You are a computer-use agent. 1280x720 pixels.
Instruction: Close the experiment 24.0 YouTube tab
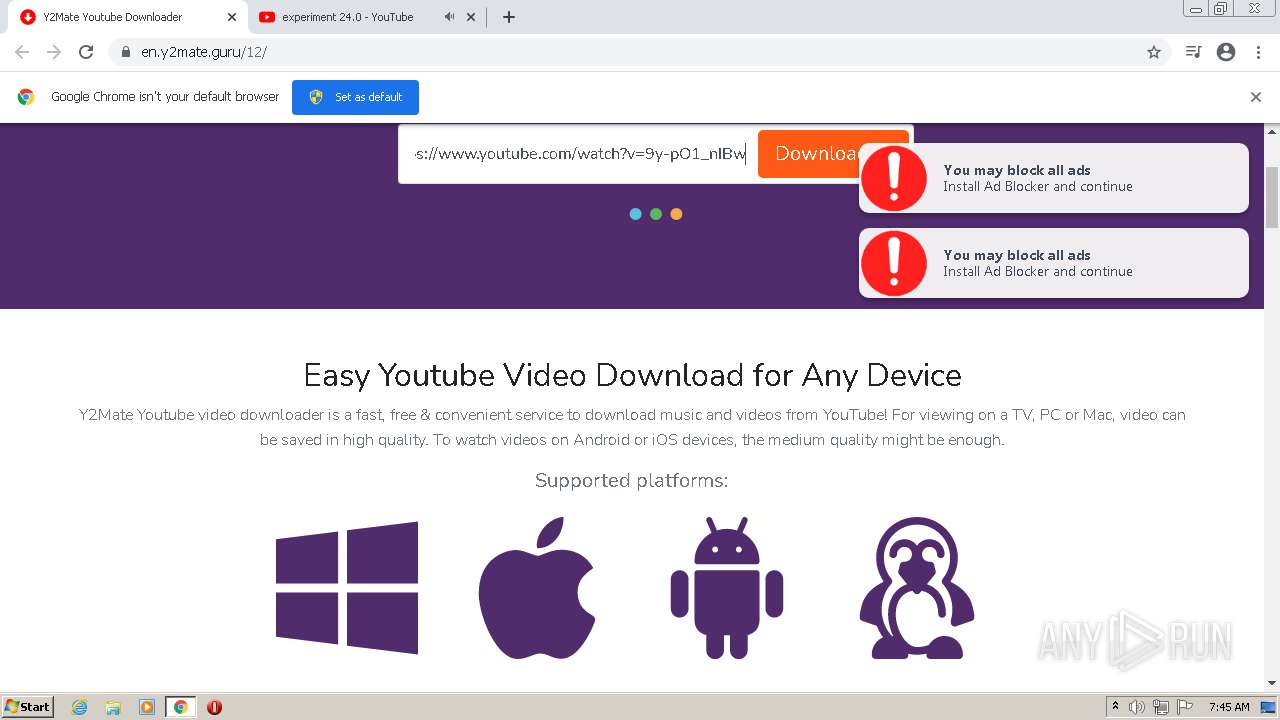471,17
